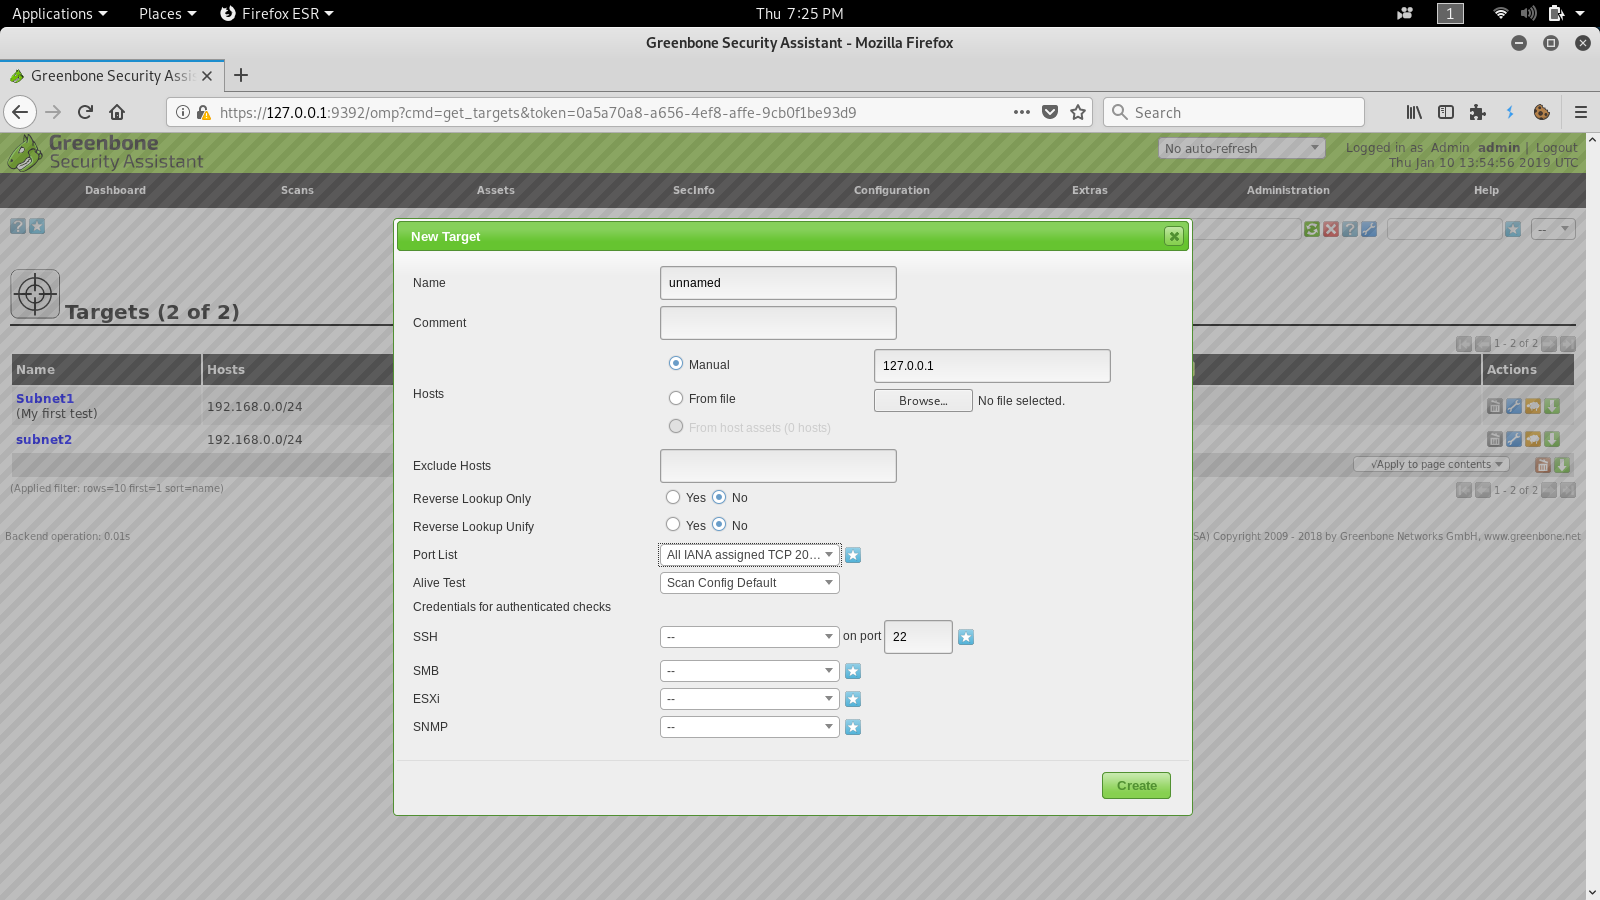Clone subnet2 target with sheep icon
Screen dimensions: 1600x900
pos(1533,439)
